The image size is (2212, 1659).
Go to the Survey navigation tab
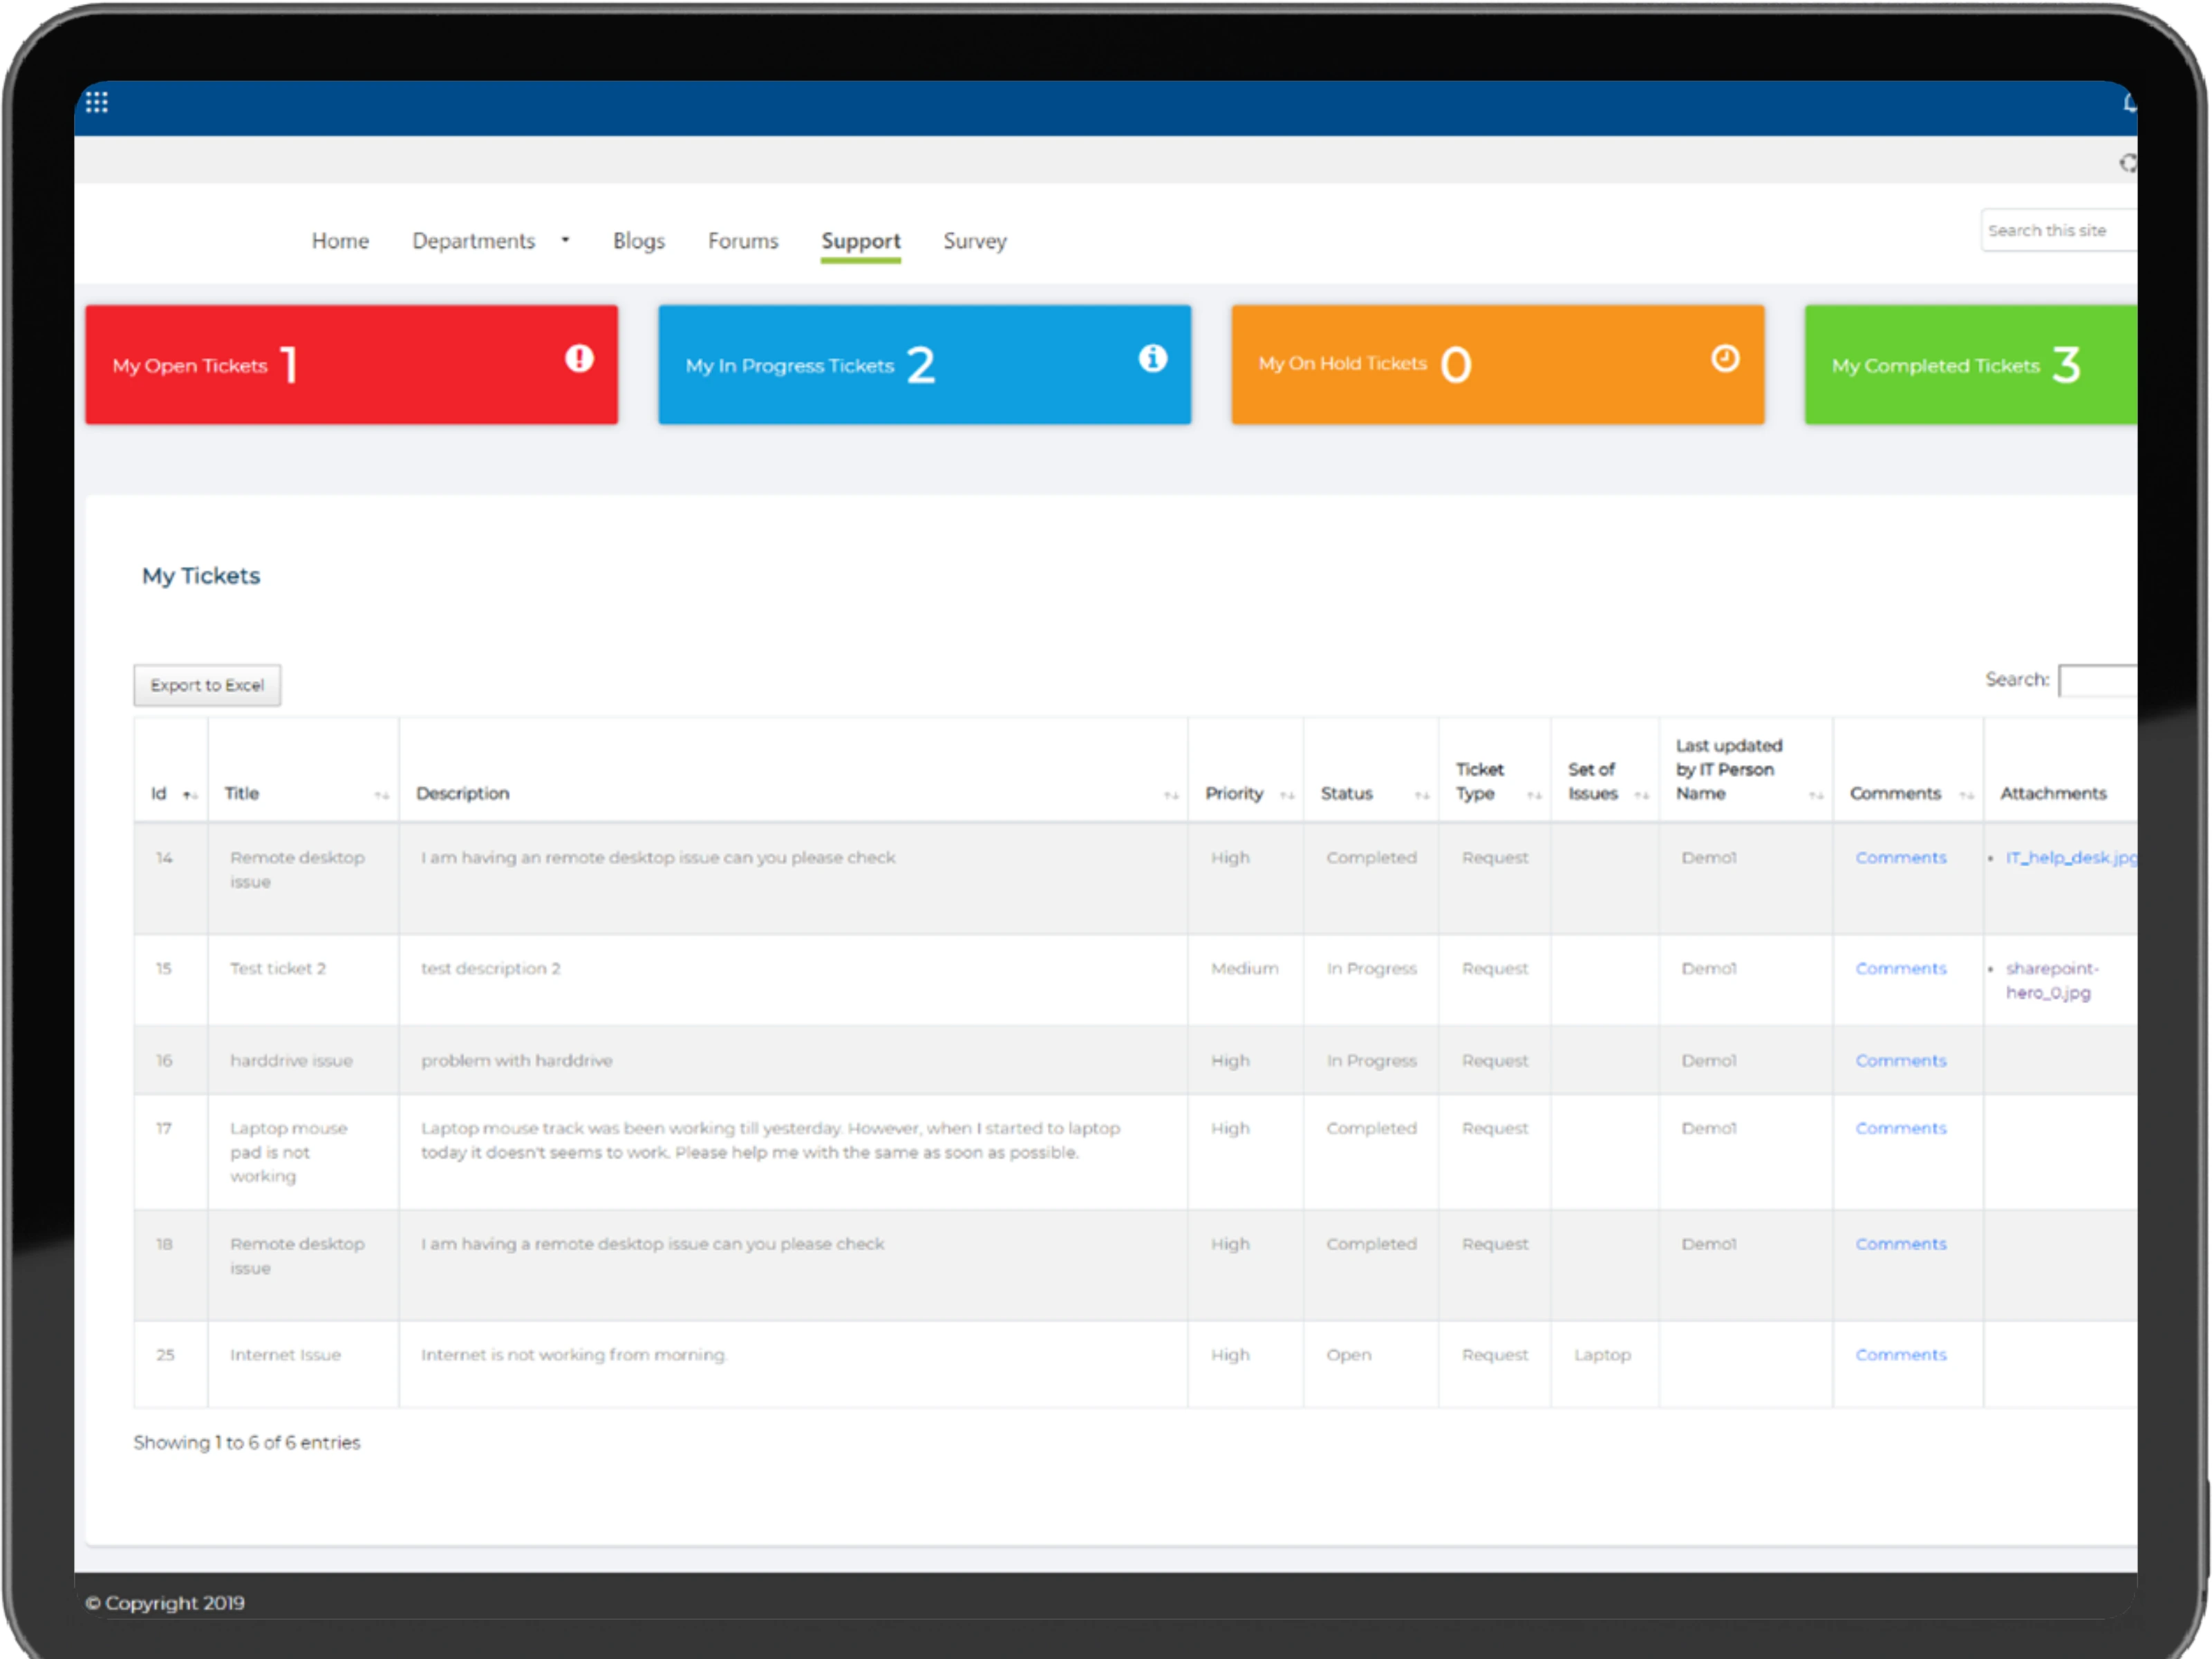point(974,241)
